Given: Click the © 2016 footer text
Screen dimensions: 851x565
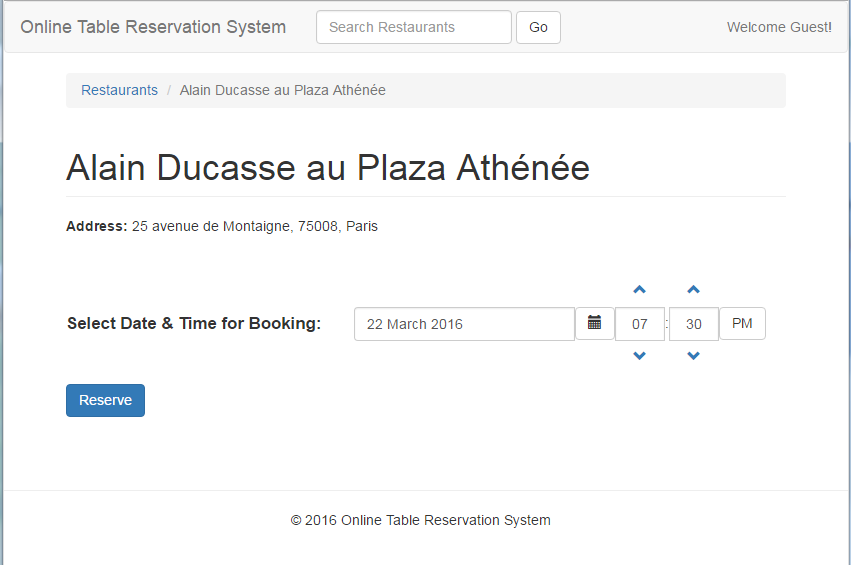Looking at the screenshot, I should (x=421, y=520).
